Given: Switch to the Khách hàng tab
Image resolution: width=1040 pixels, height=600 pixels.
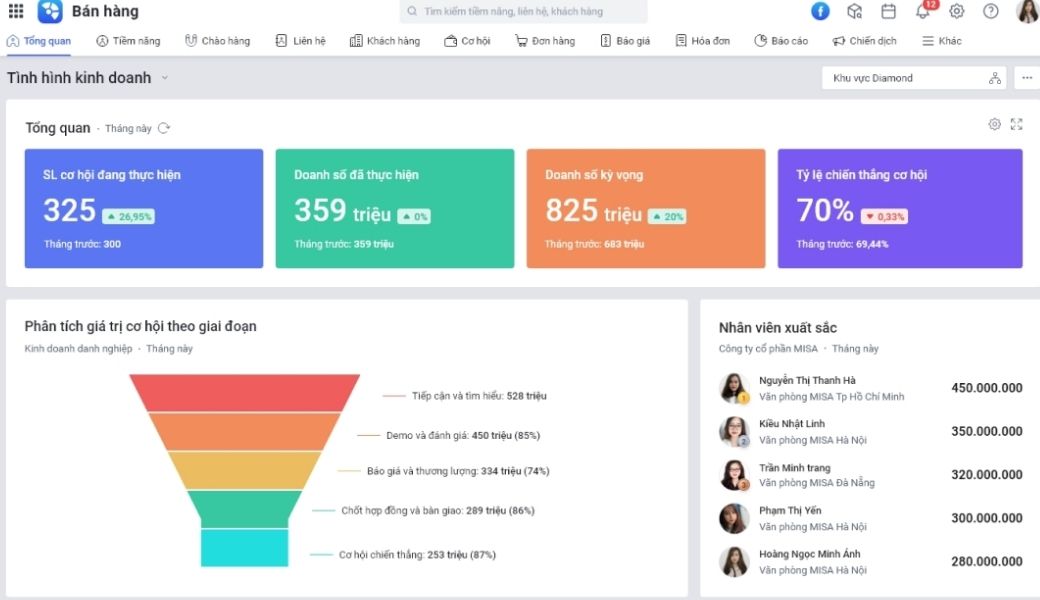Looking at the screenshot, I should coord(385,41).
